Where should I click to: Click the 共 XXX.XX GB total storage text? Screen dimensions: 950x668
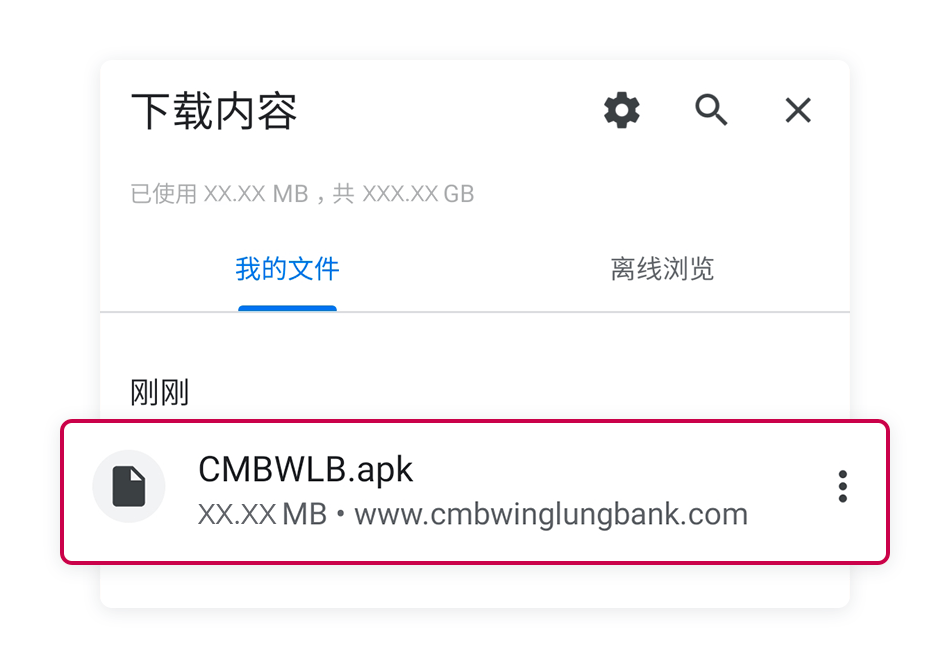click(404, 194)
